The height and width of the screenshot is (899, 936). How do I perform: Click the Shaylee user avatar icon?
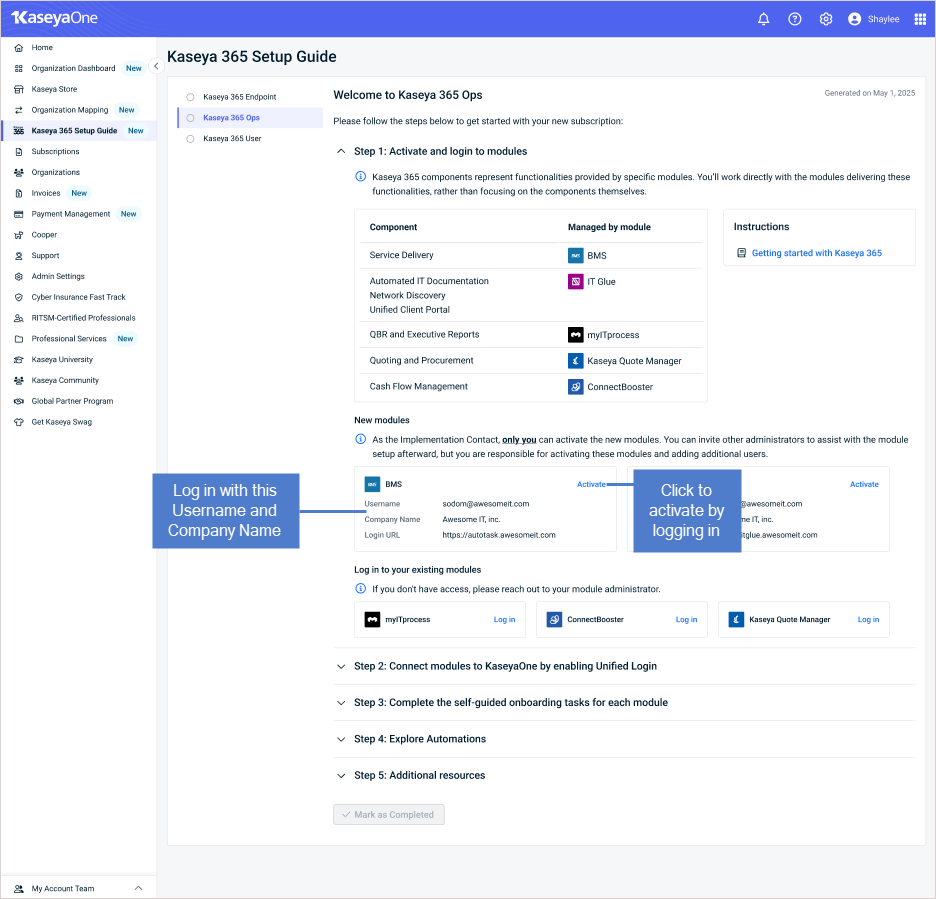[x=854, y=19]
